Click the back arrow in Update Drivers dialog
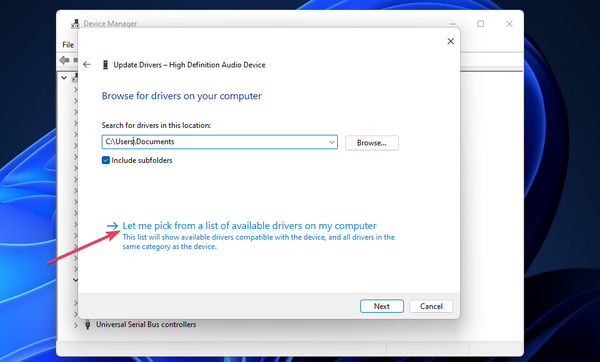The width and height of the screenshot is (600, 362). pos(87,65)
